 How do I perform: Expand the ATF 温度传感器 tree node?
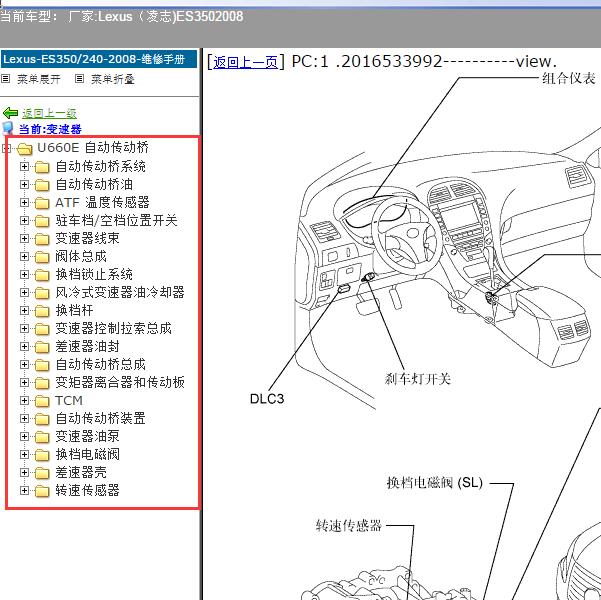(25, 203)
